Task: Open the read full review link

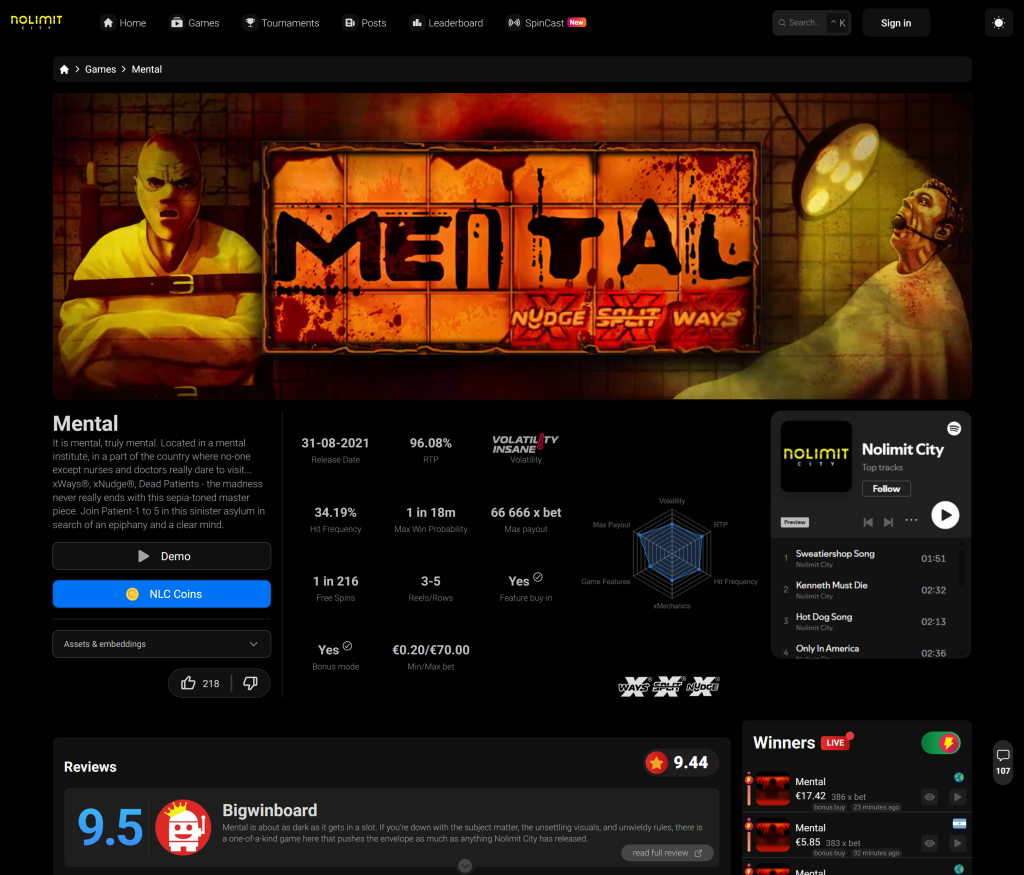Action: pyautogui.click(x=667, y=853)
